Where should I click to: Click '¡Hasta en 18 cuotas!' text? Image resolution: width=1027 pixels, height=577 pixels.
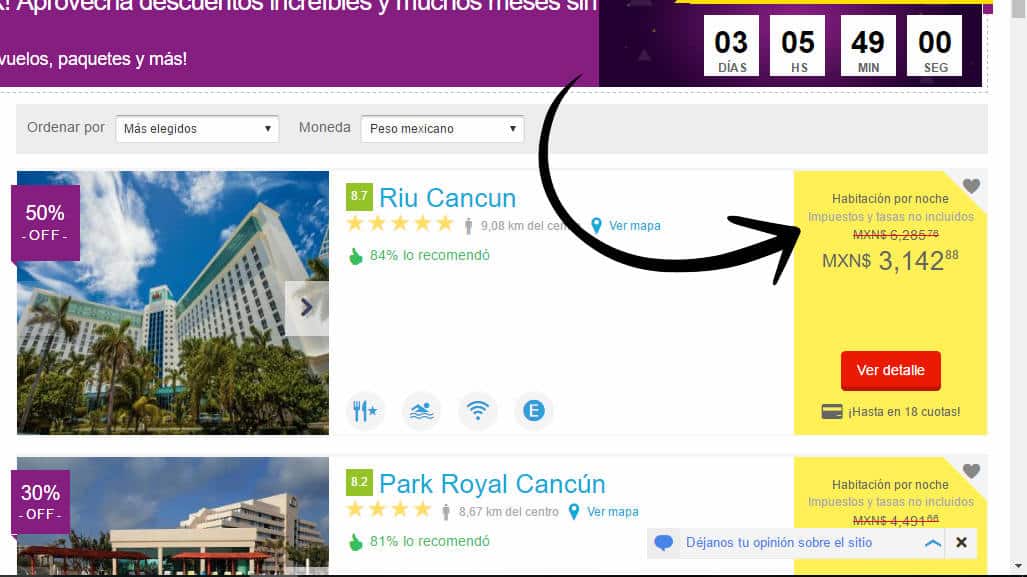click(x=904, y=412)
